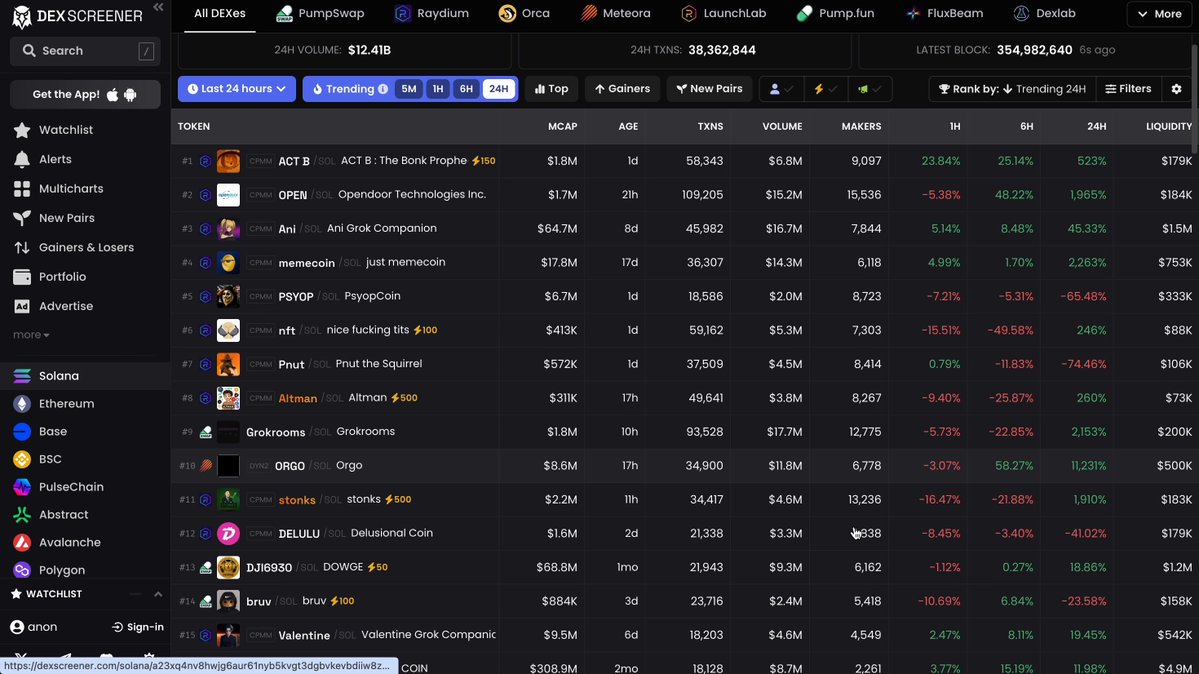
Task: Switch to the Raydium tab
Action: click(x=432, y=14)
